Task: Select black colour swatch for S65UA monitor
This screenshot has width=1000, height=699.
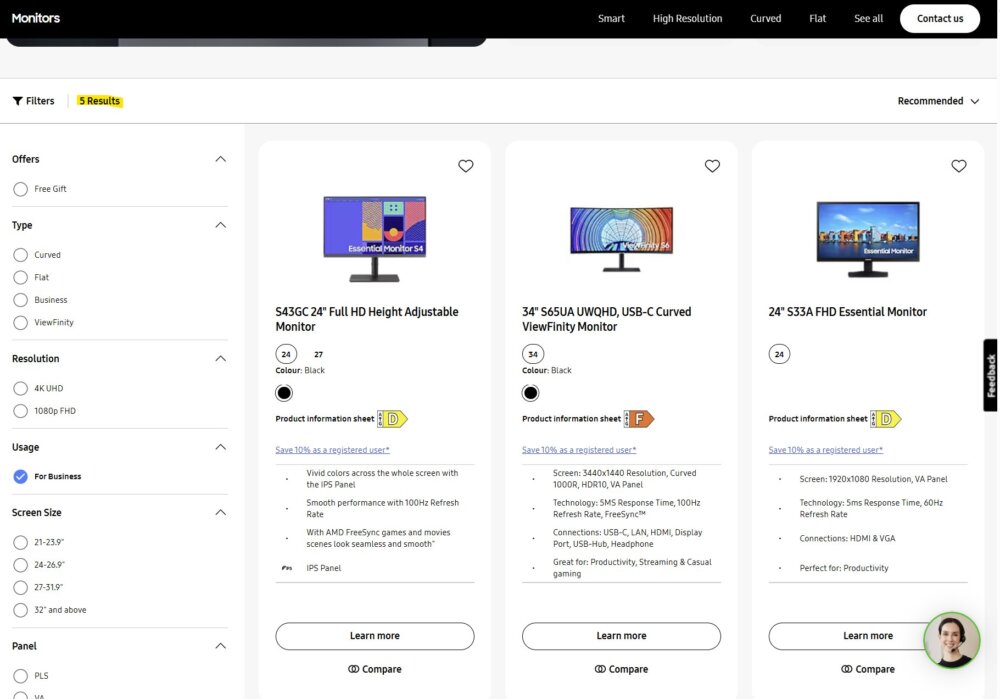Action: pos(531,393)
